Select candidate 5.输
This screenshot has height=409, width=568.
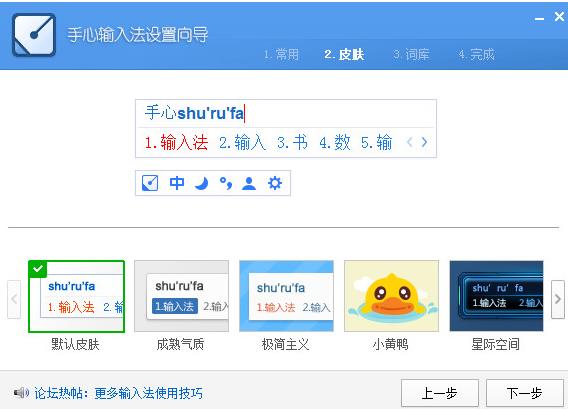pos(376,142)
